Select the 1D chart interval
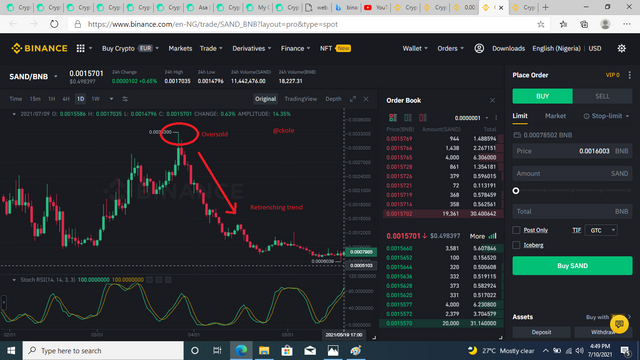 point(80,99)
